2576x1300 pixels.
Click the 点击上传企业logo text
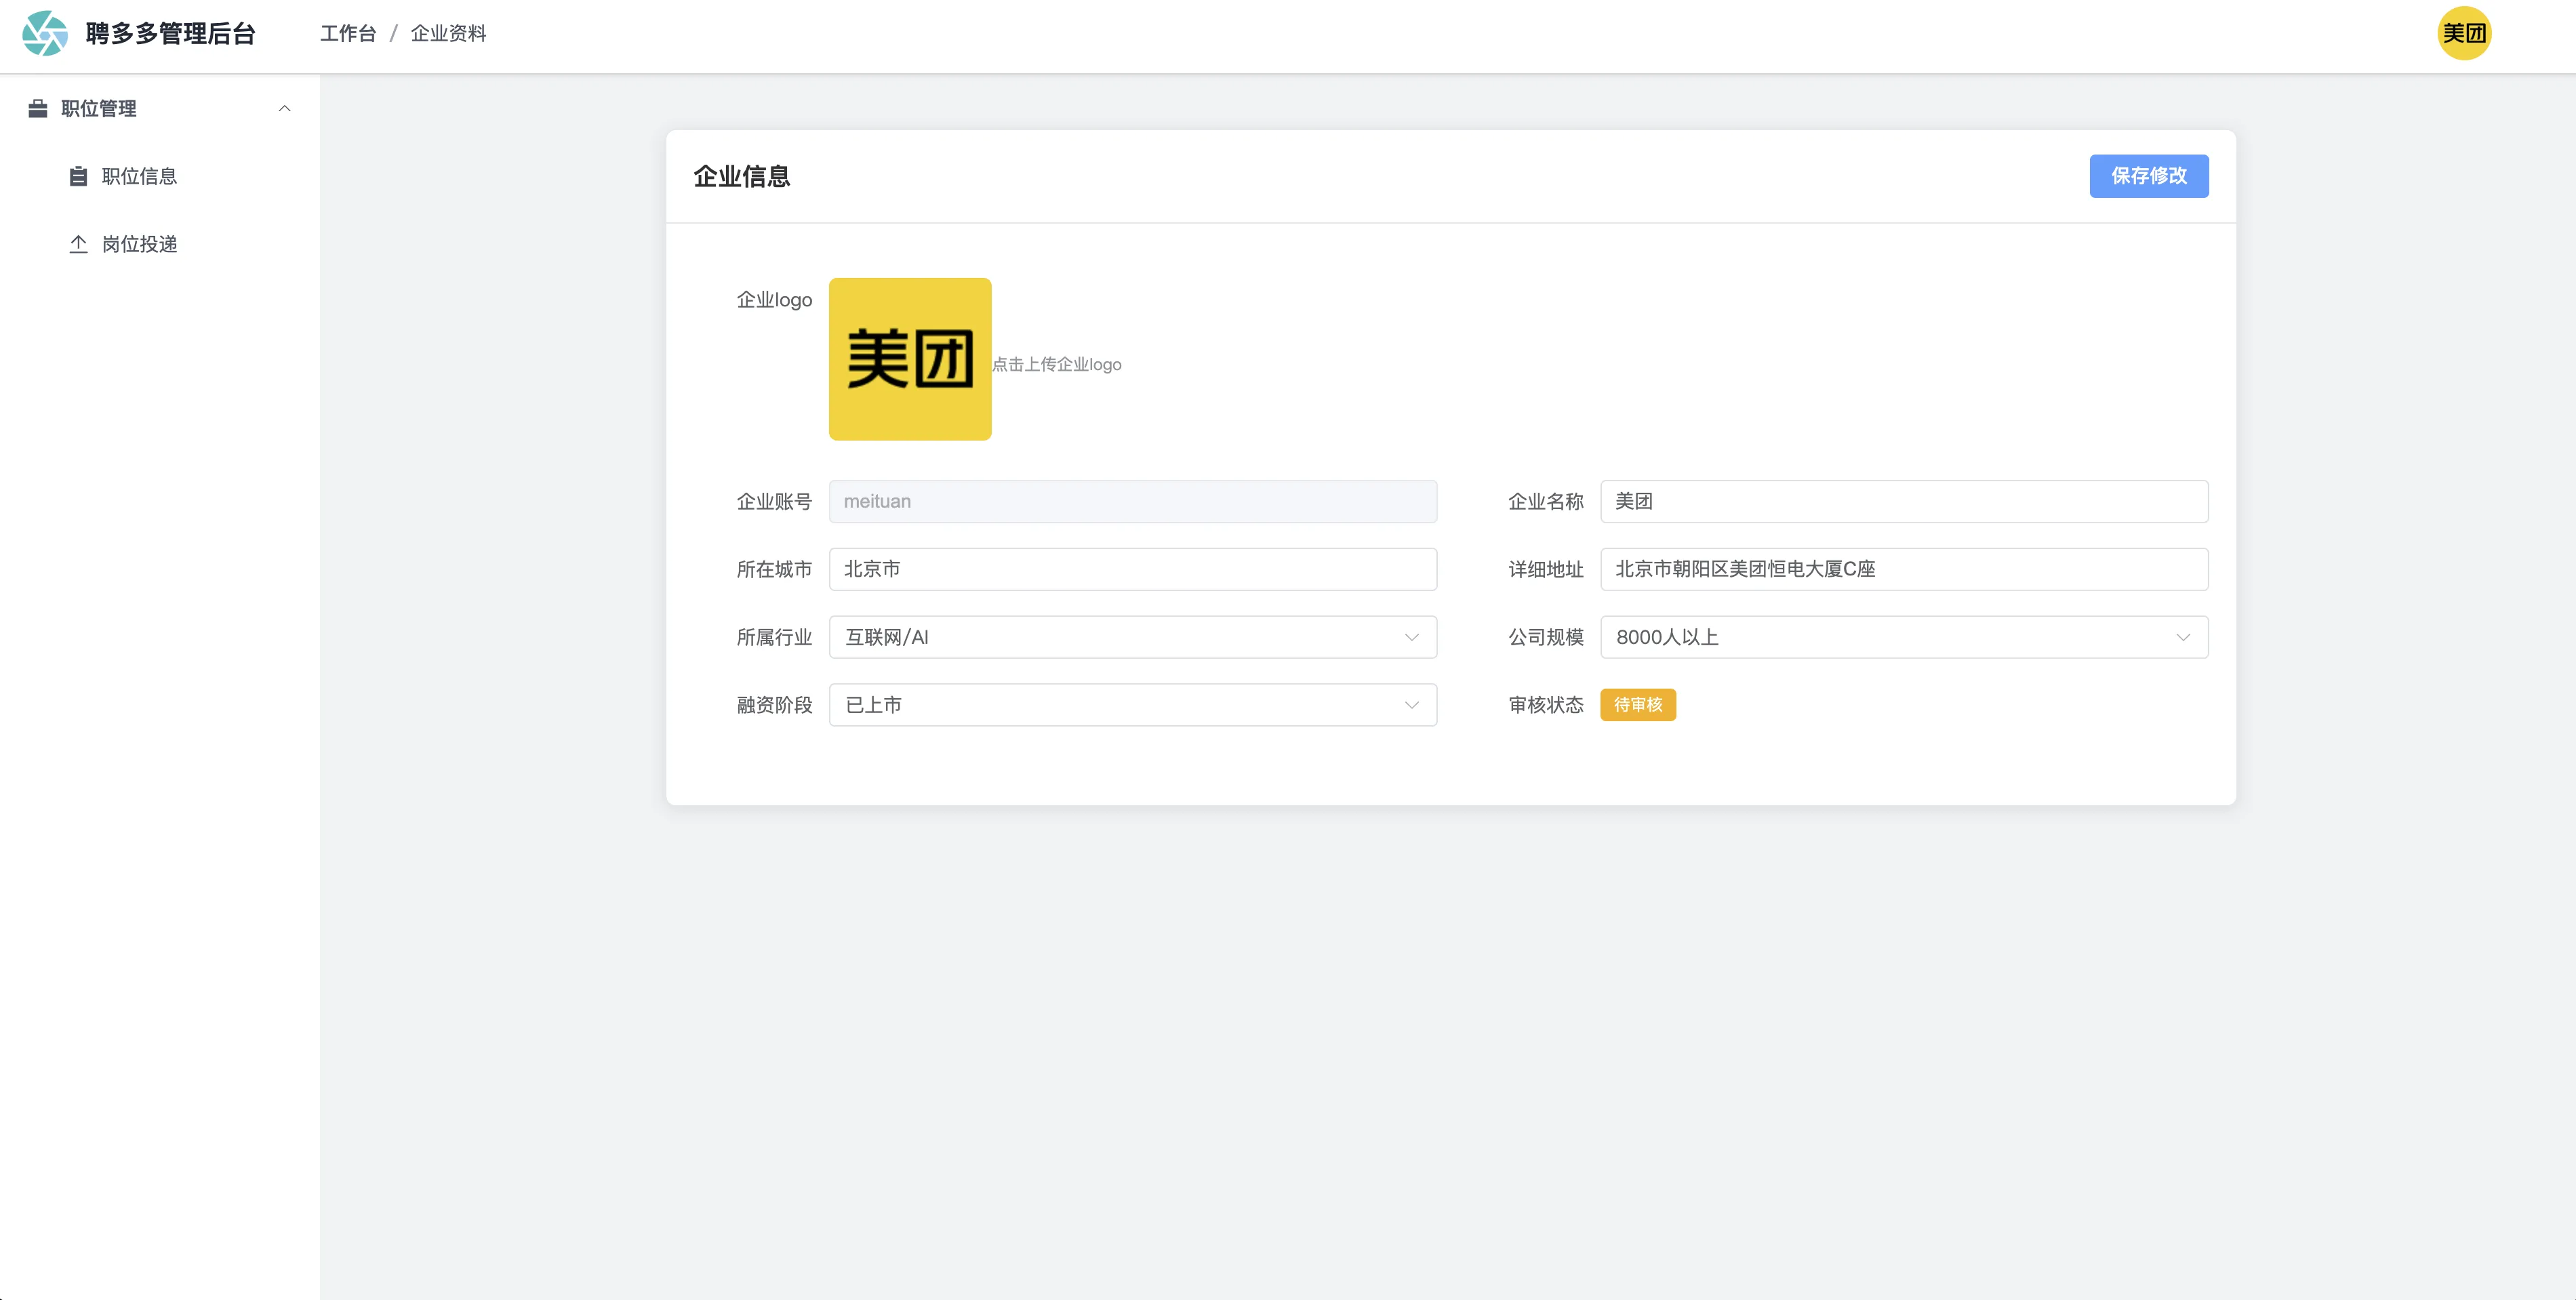coord(1057,365)
